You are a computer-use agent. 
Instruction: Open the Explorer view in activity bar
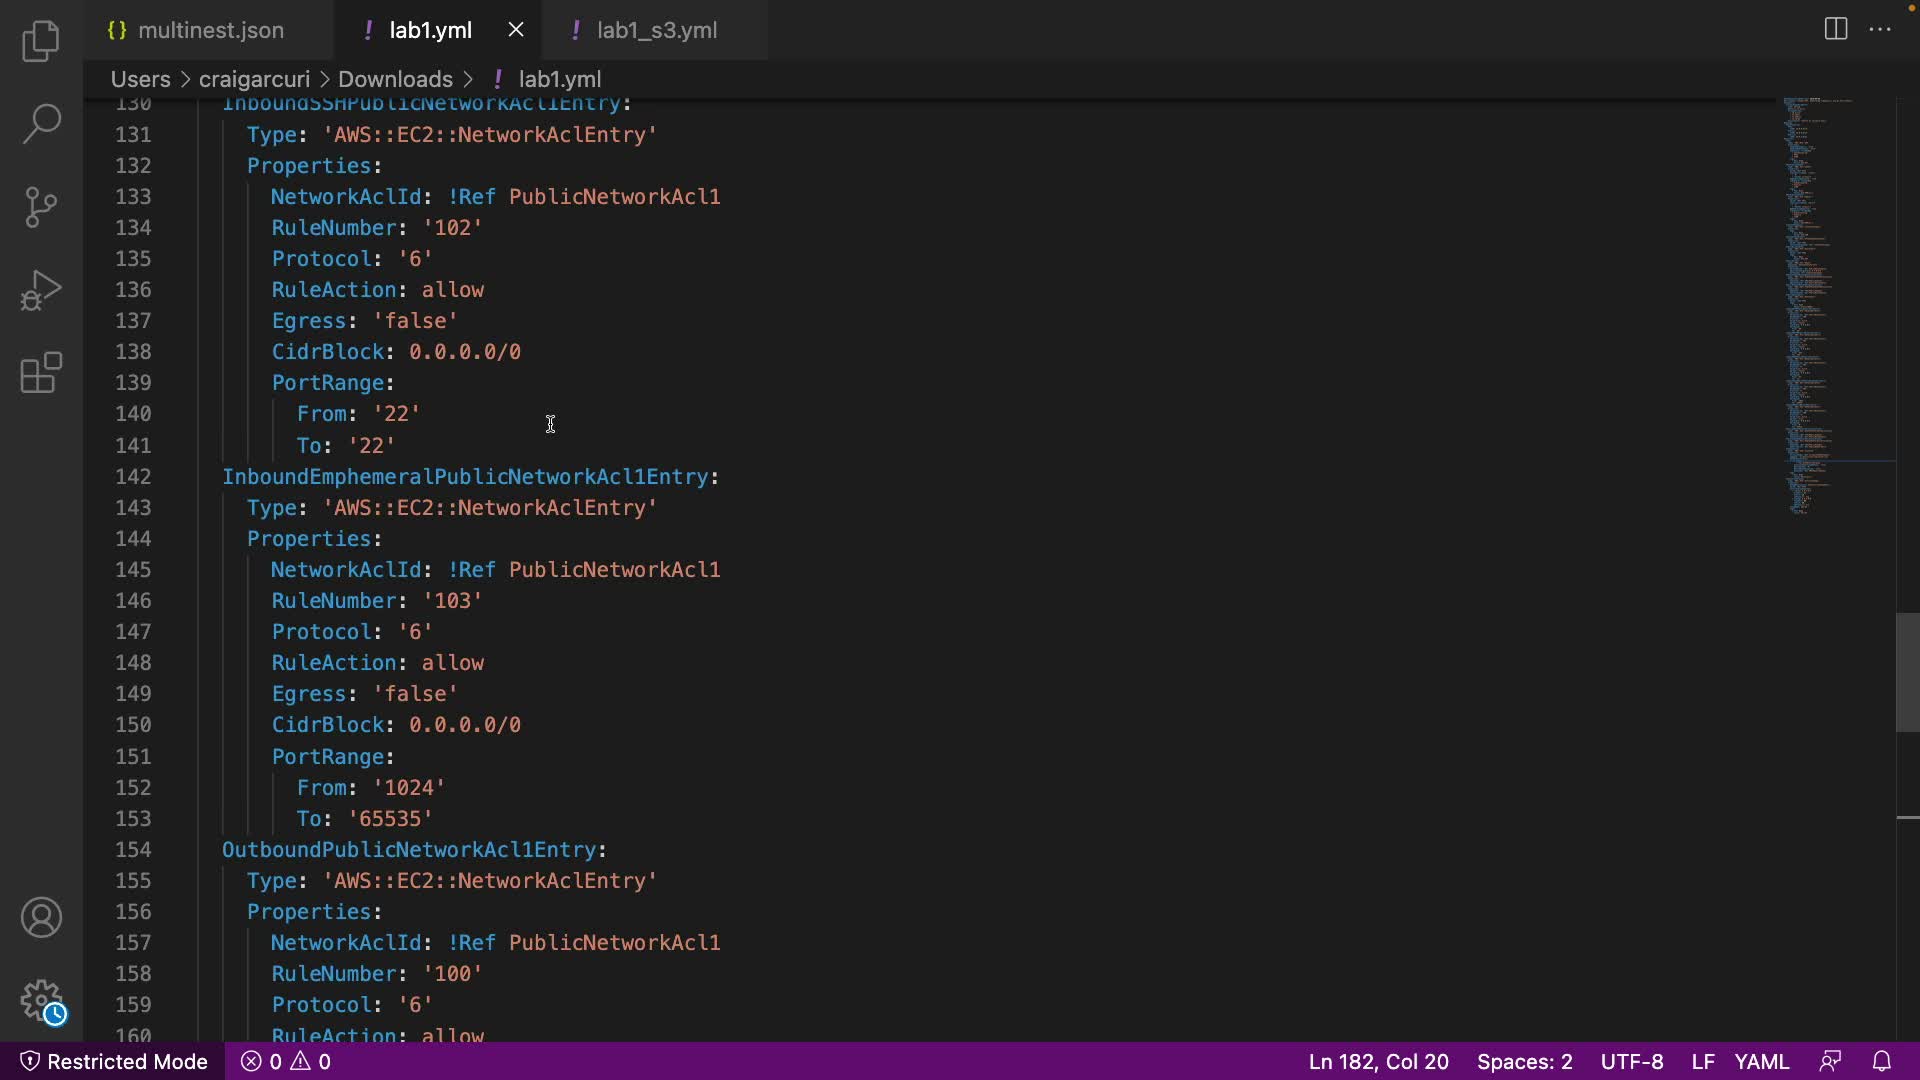click(x=41, y=41)
